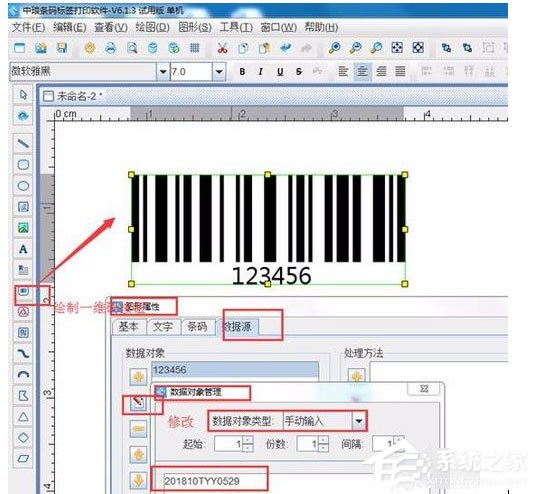This screenshot has width=536, height=494.
Task: Open the 查看(V) menu
Action: point(111,27)
